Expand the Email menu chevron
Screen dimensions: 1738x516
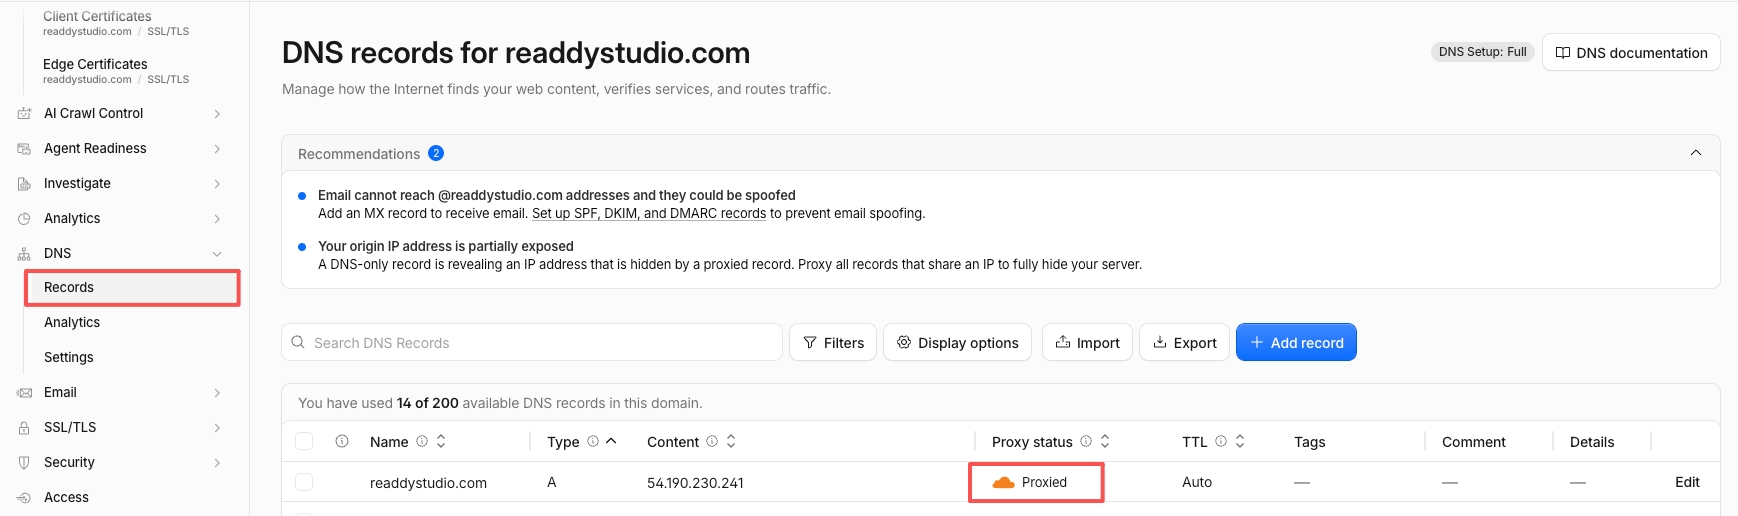(x=217, y=393)
